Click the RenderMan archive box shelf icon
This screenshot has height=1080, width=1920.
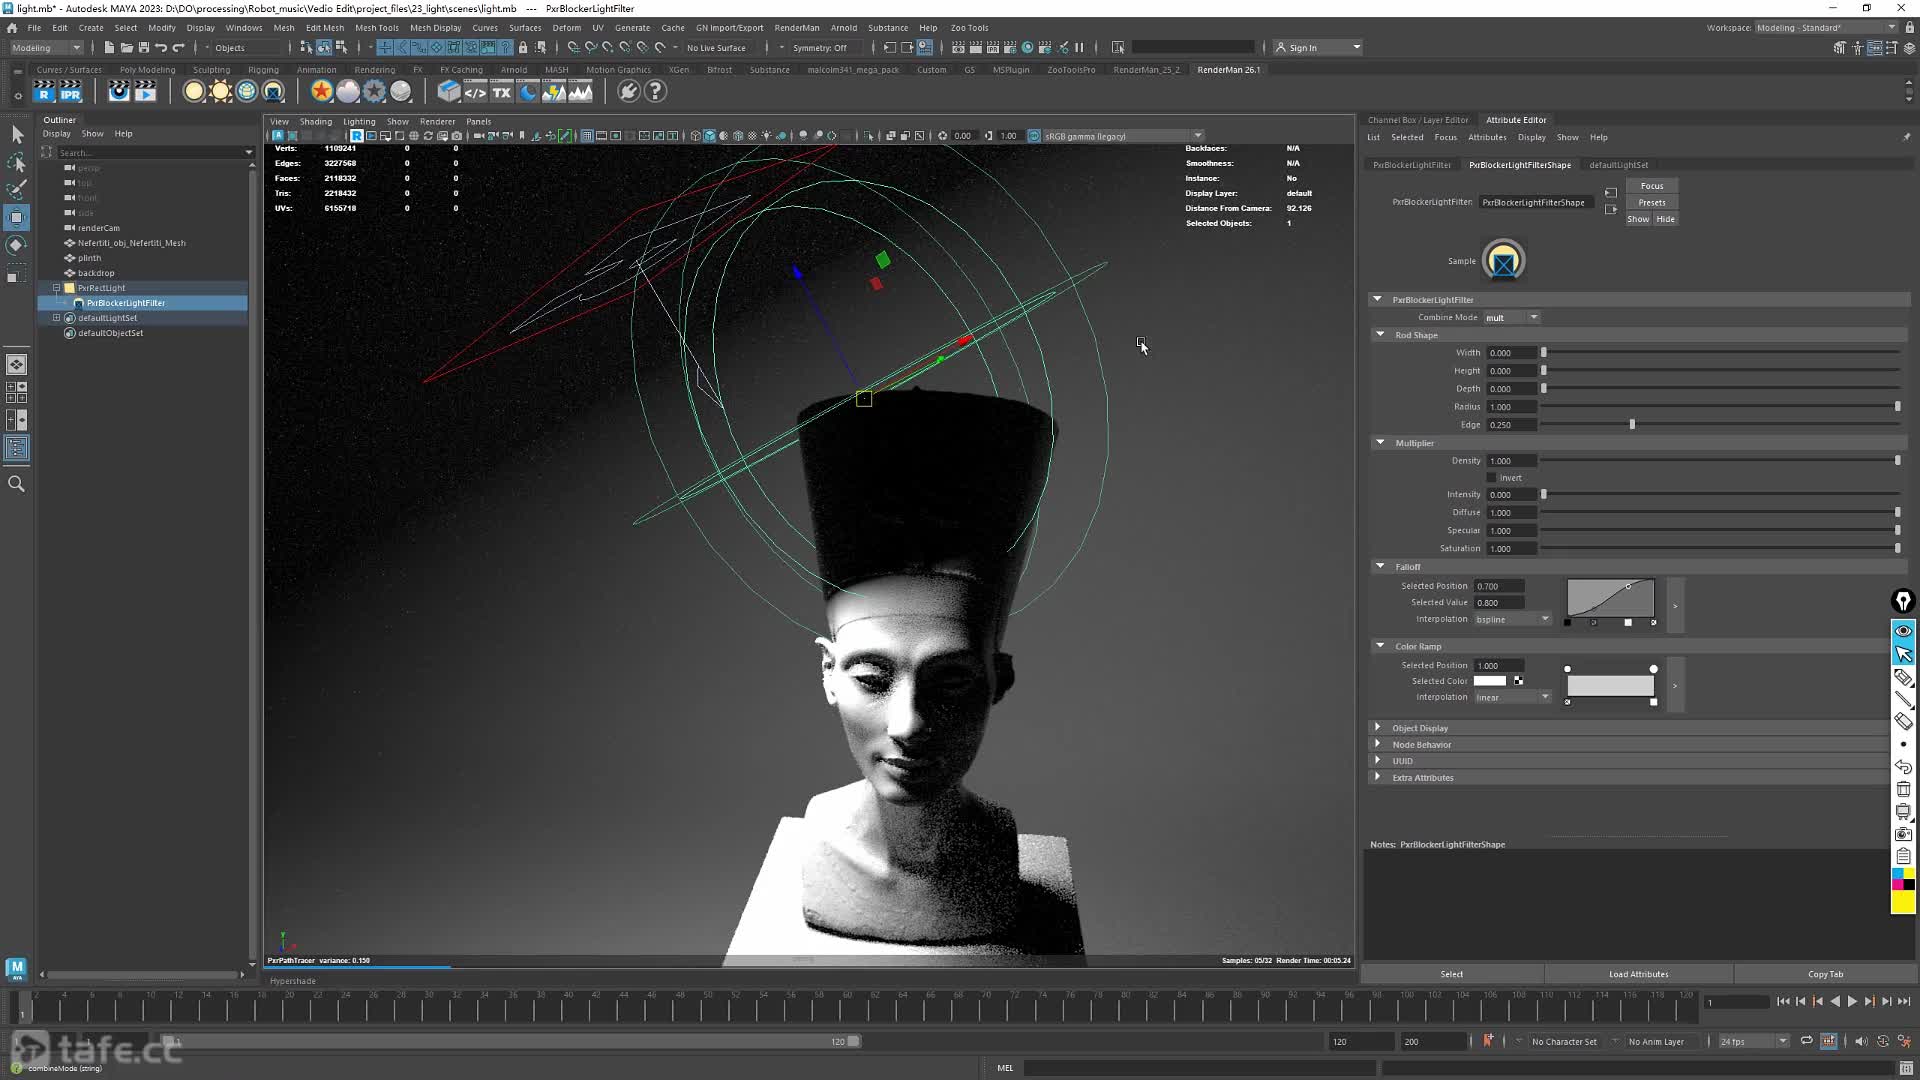pyautogui.click(x=449, y=91)
